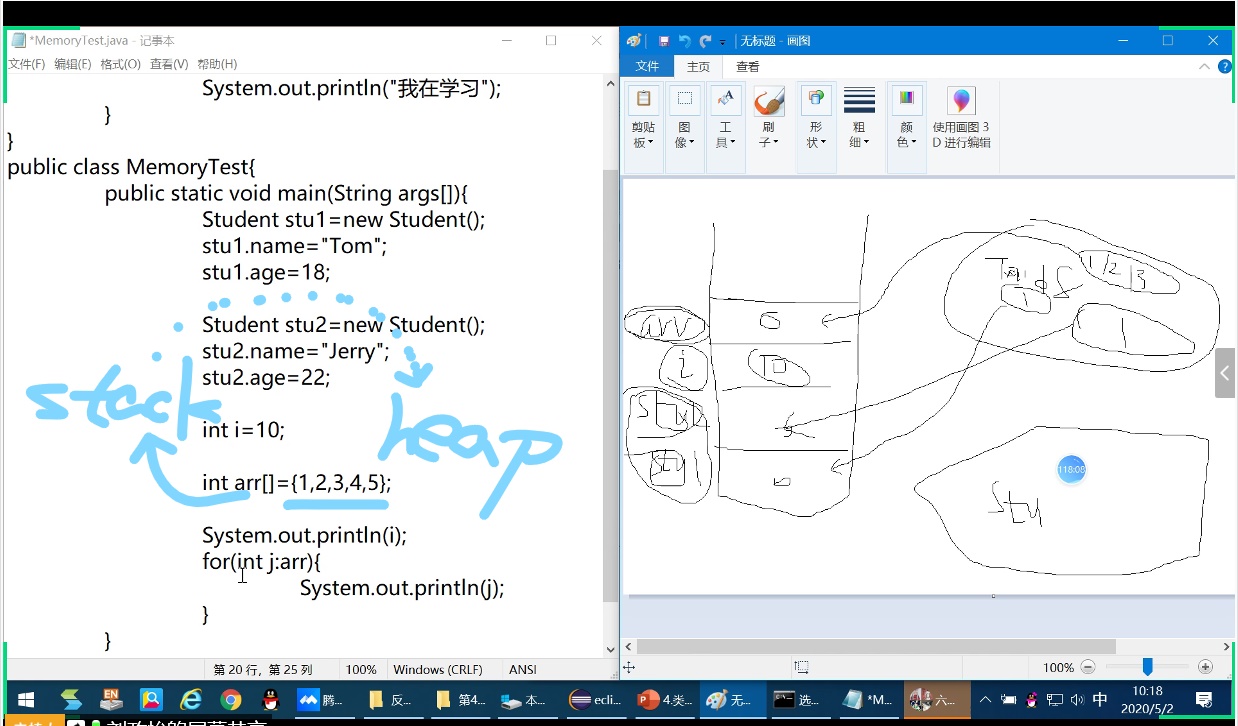Switch to the command prompt 选... taskbar item
The height and width of the screenshot is (726, 1238).
pyautogui.click(x=798, y=700)
